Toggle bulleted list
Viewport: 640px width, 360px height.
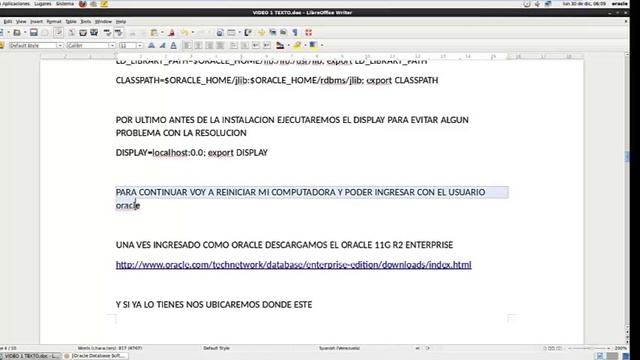pos(244,45)
